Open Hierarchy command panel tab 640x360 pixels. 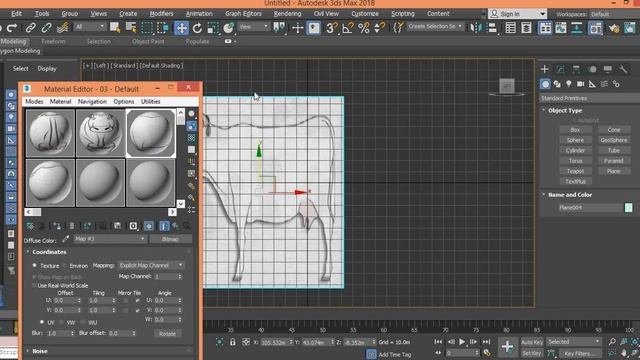coord(576,69)
